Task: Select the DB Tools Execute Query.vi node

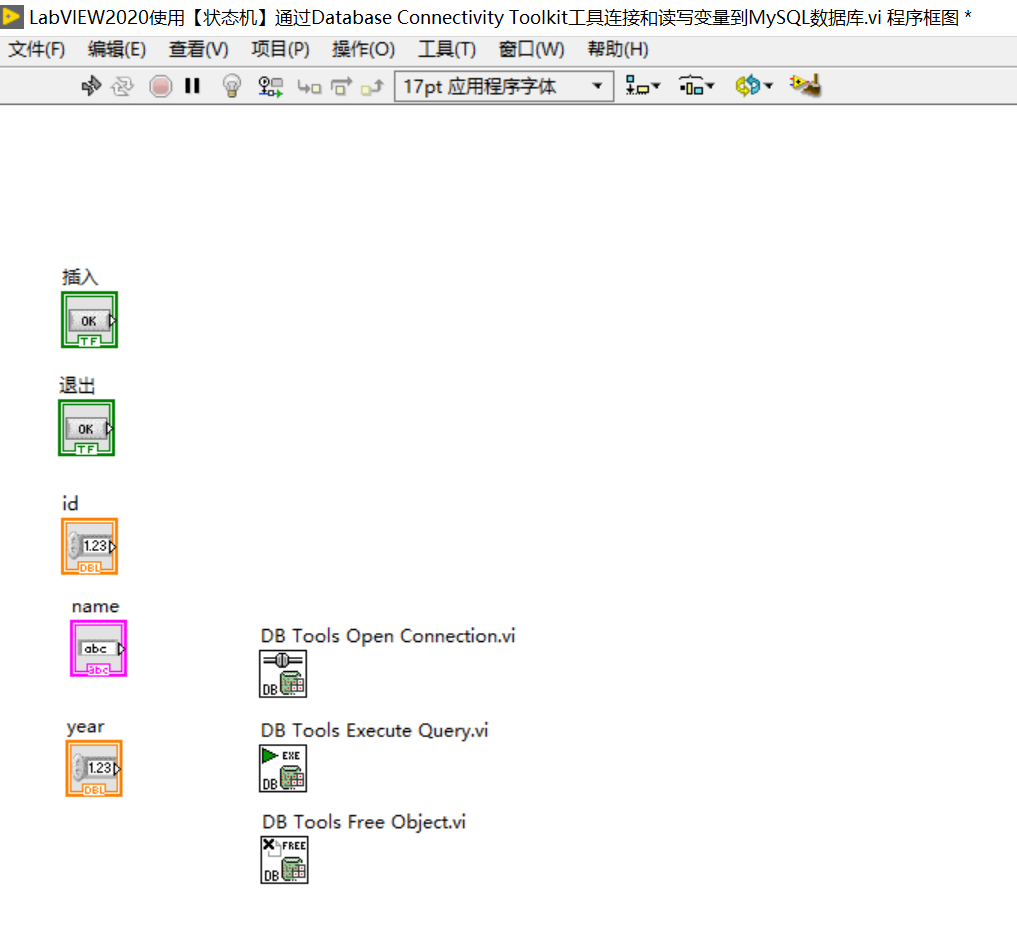Action: click(283, 769)
